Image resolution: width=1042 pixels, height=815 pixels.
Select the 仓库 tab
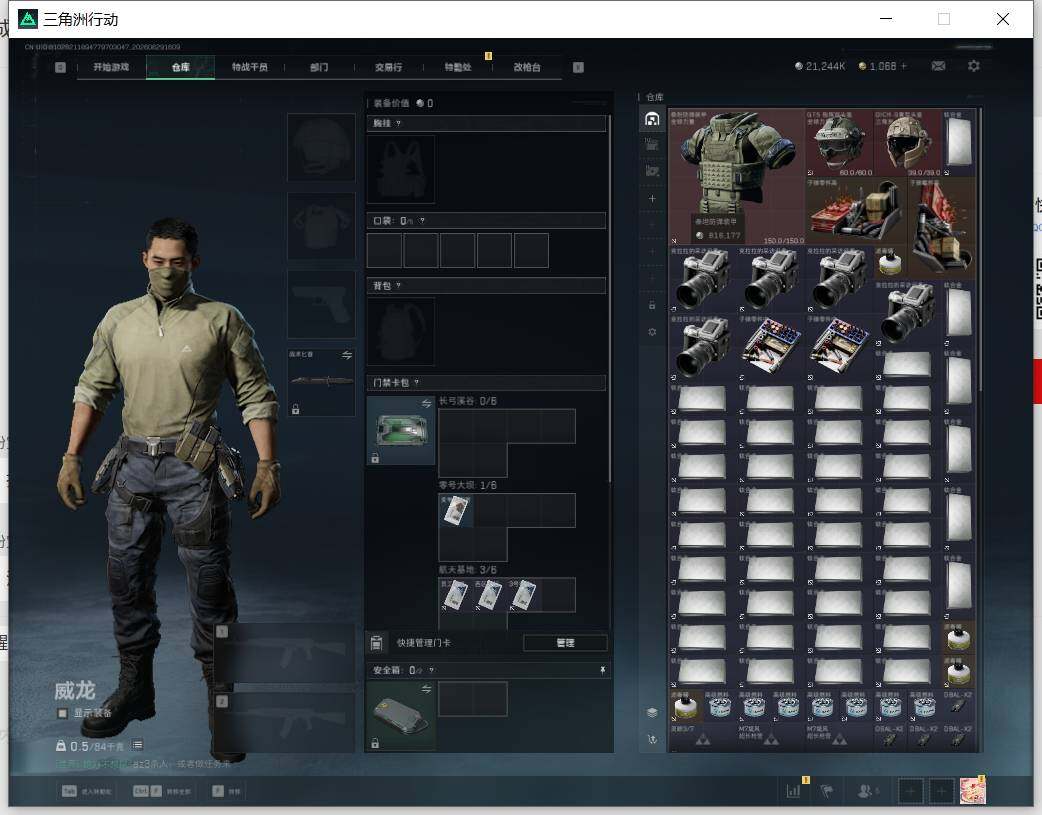[181, 67]
